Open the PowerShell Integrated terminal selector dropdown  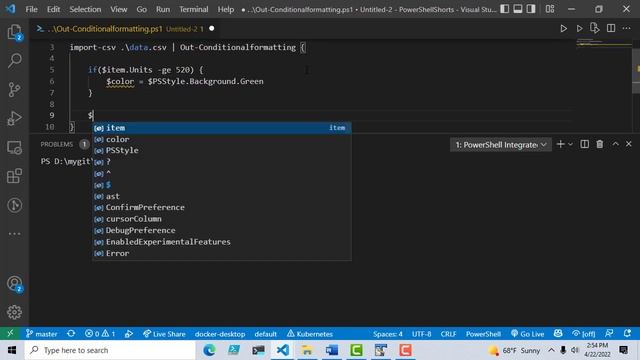501,145
